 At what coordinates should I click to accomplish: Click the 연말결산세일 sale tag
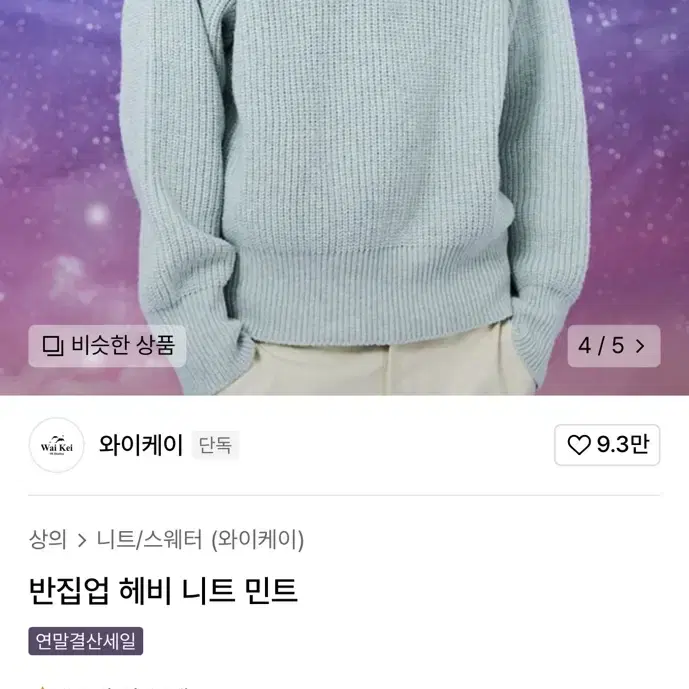86,641
